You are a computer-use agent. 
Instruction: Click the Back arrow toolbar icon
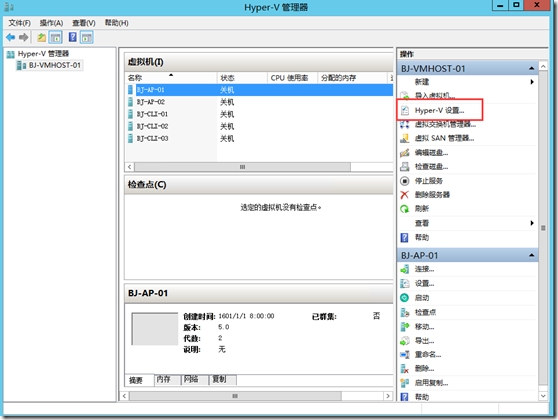(11, 37)
